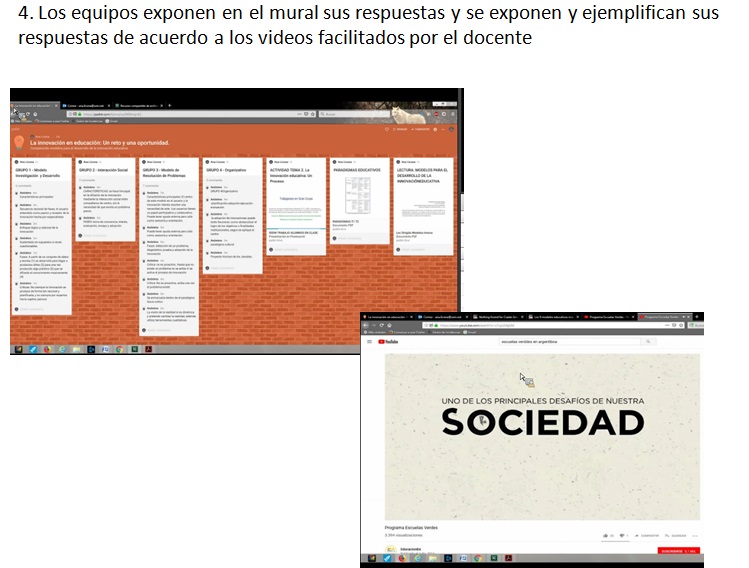The image size is (749, 568).
Task: Click Windows Start in the Padlet window taskbar
Action: [17, 349]
